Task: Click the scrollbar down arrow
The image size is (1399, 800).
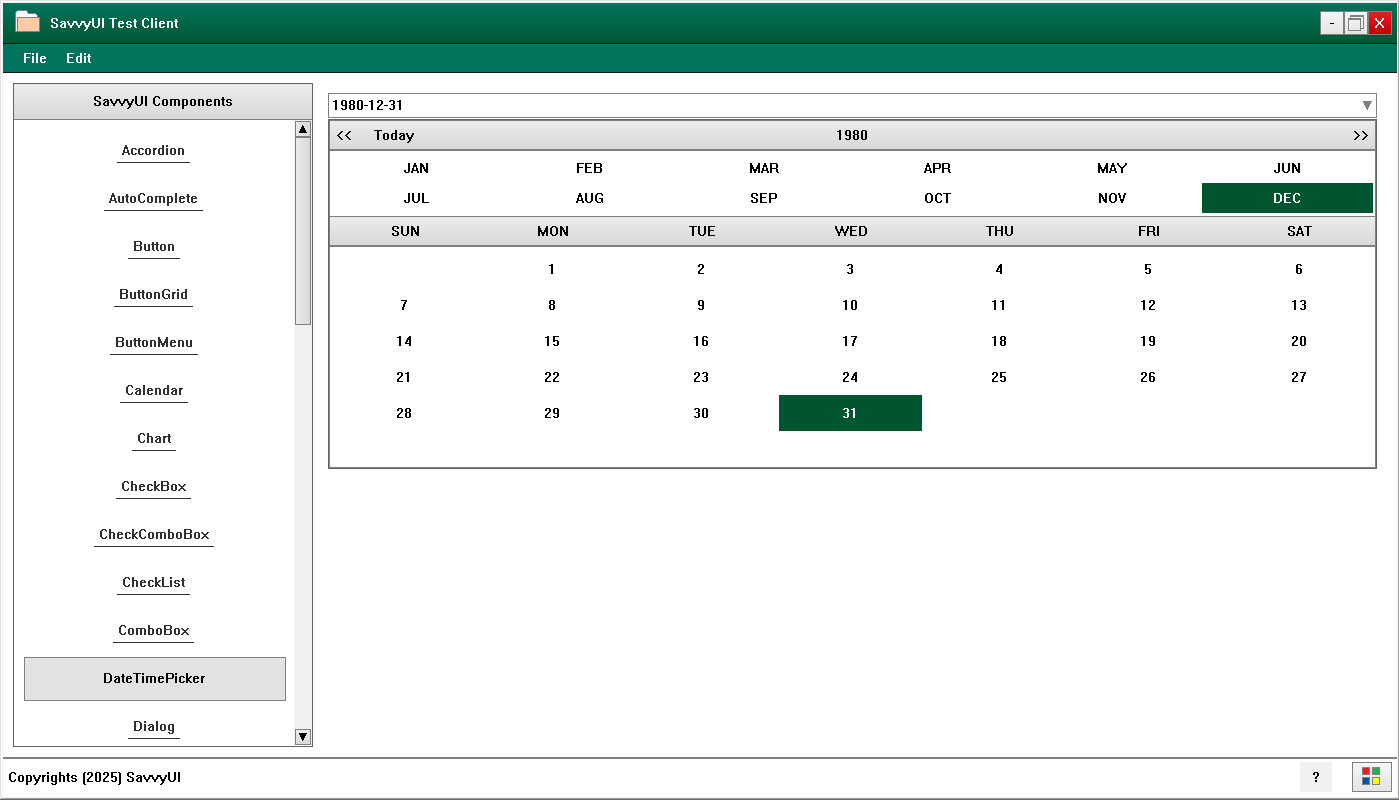Action: coord(303,737)
